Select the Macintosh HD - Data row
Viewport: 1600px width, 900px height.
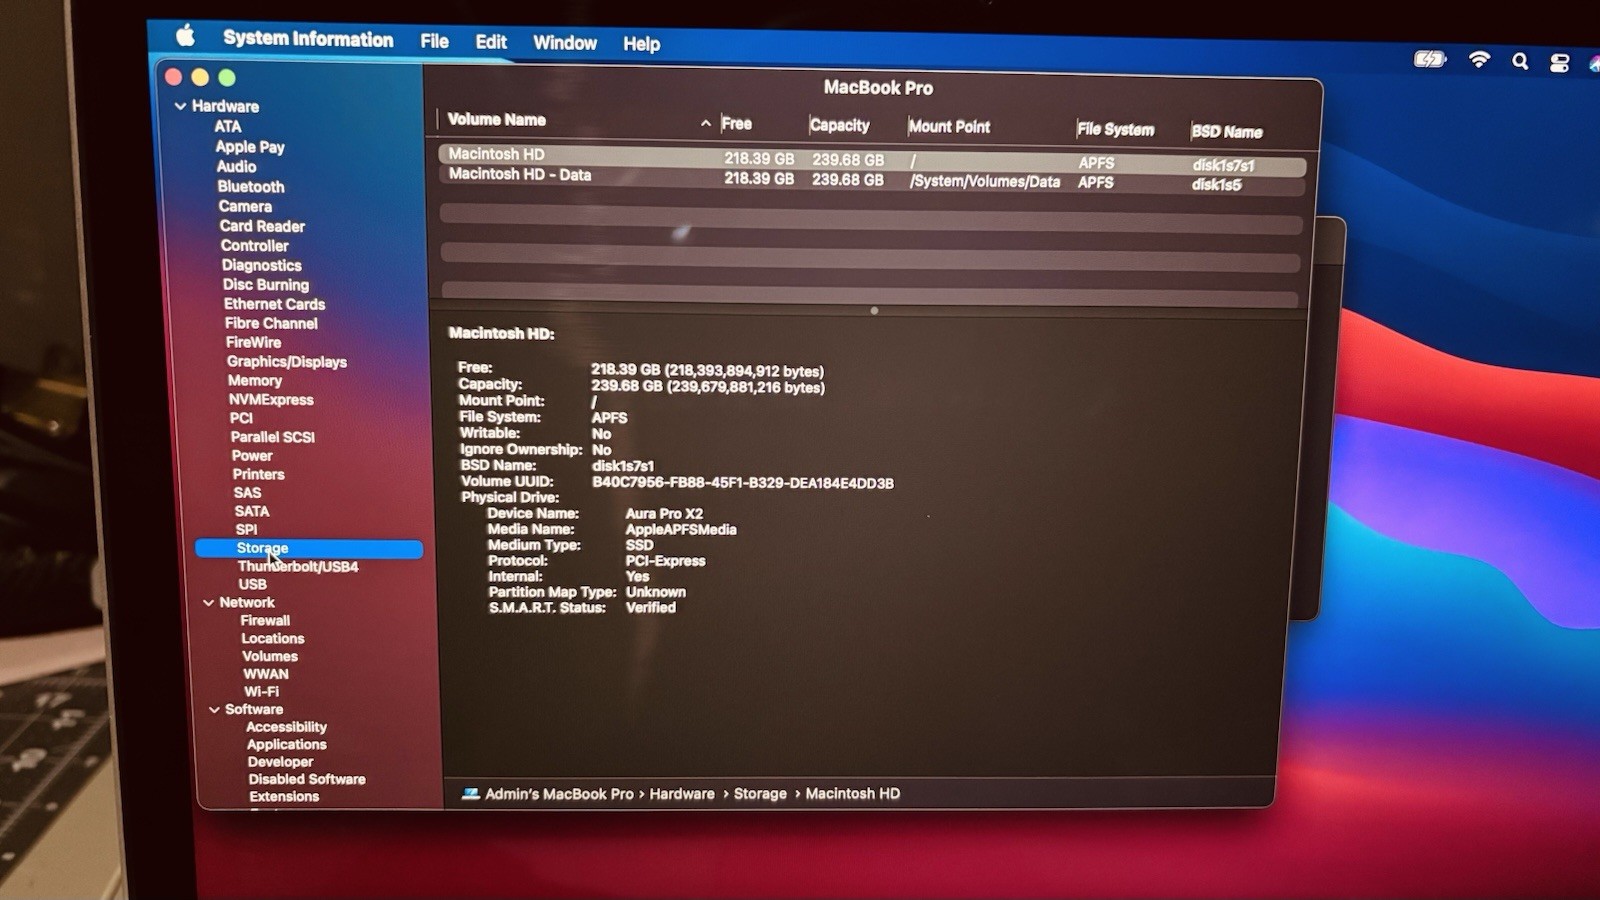point(872,180)
